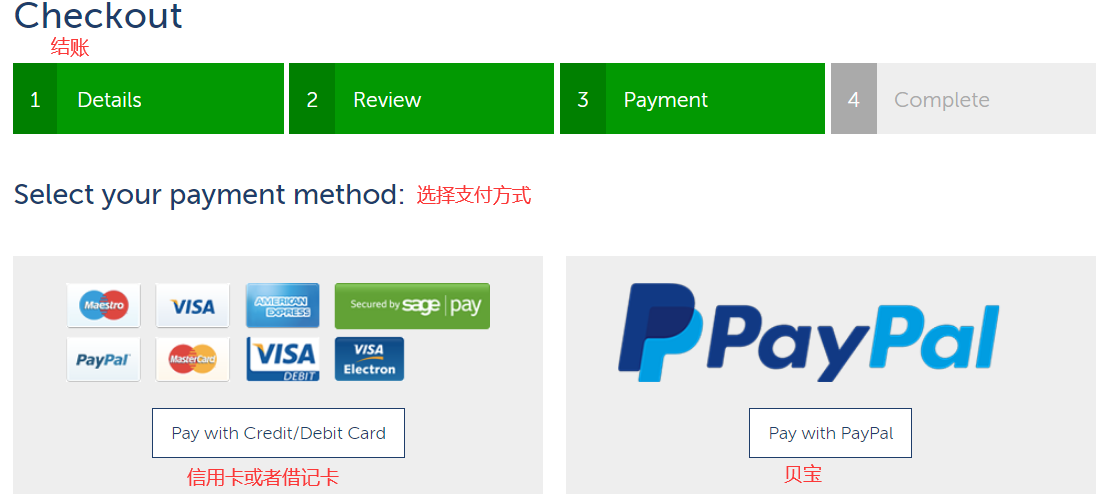Click step number 2 box
This screenshot has width=1101, height=498.
click(312, 98)
